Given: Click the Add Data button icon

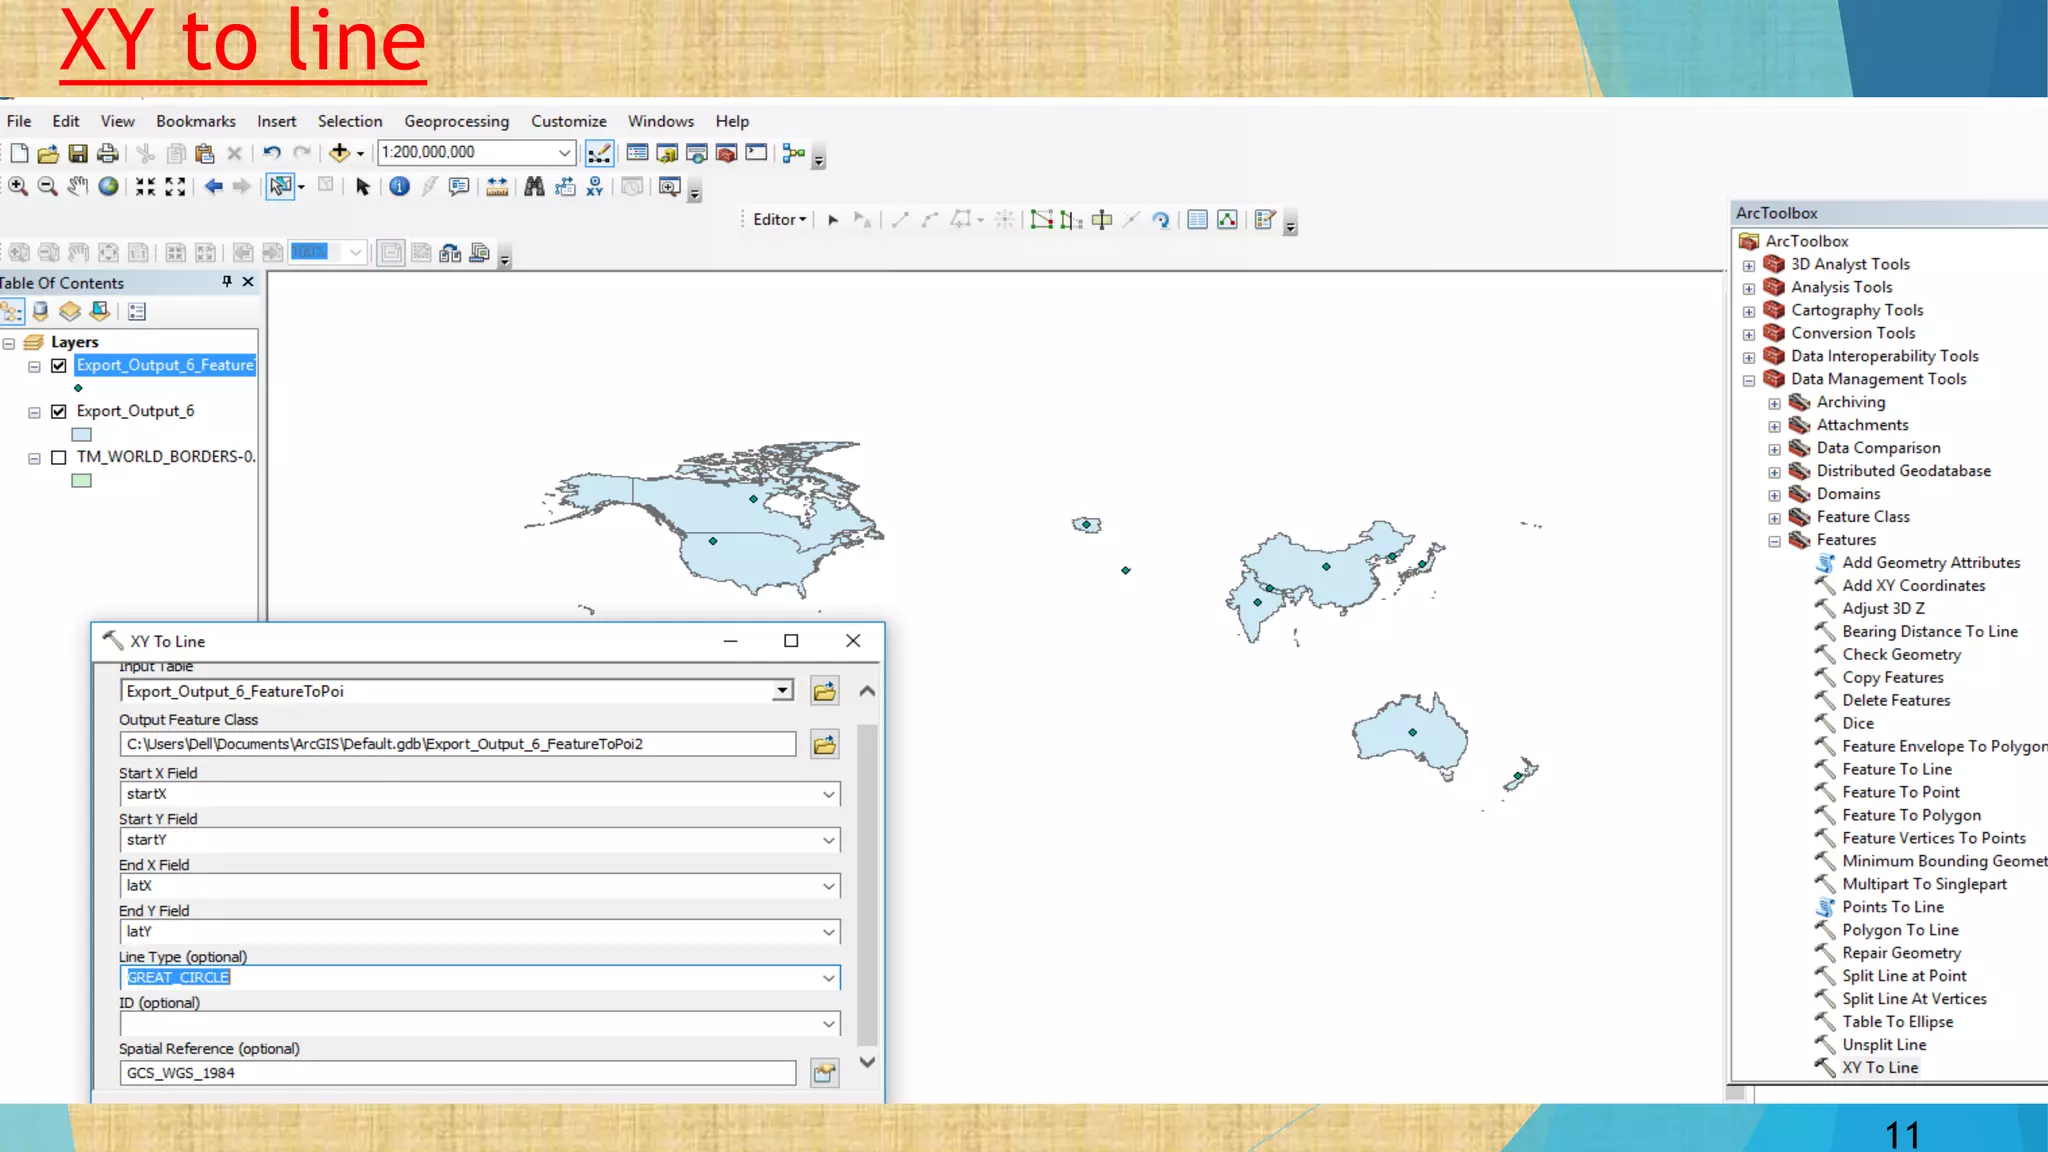Looking at the screenshot, I should click(339, 153).
